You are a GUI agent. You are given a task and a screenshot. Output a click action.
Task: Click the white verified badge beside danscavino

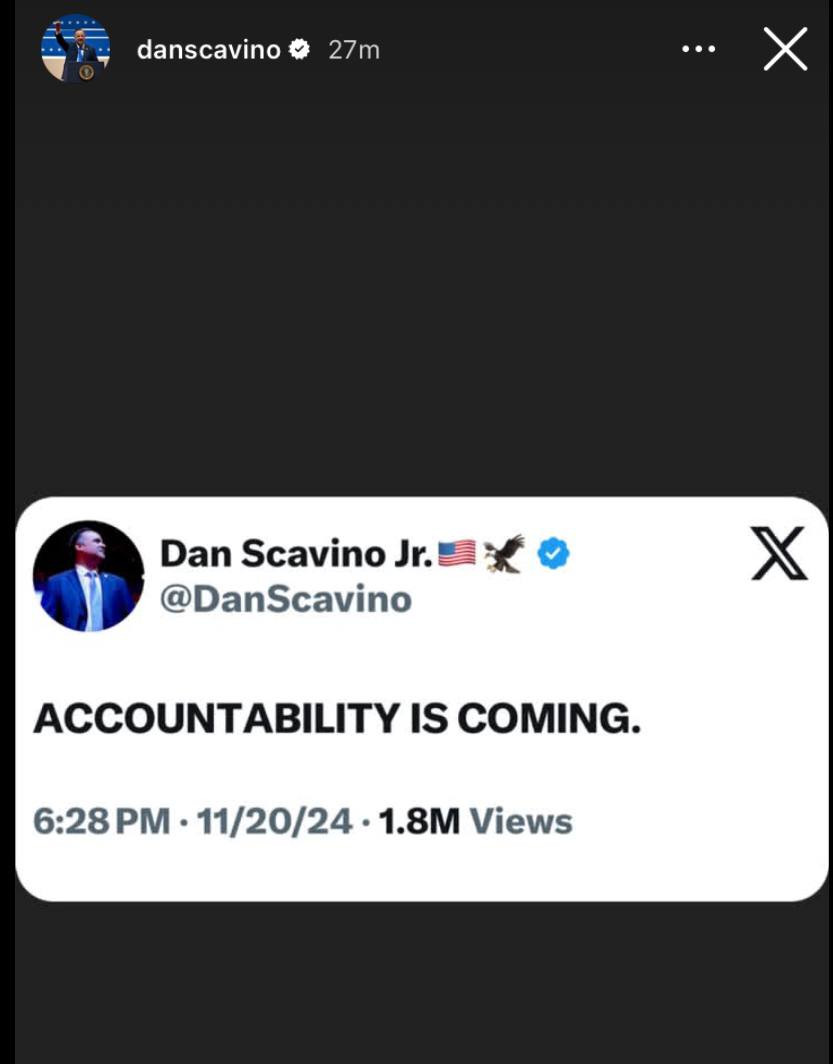tap(299, 50)
